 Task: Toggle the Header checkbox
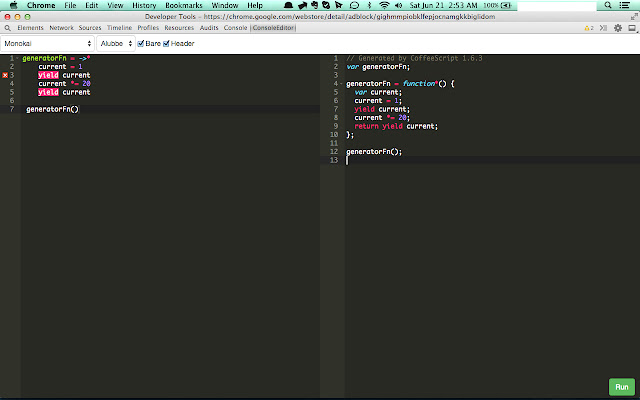pos(166,44)
